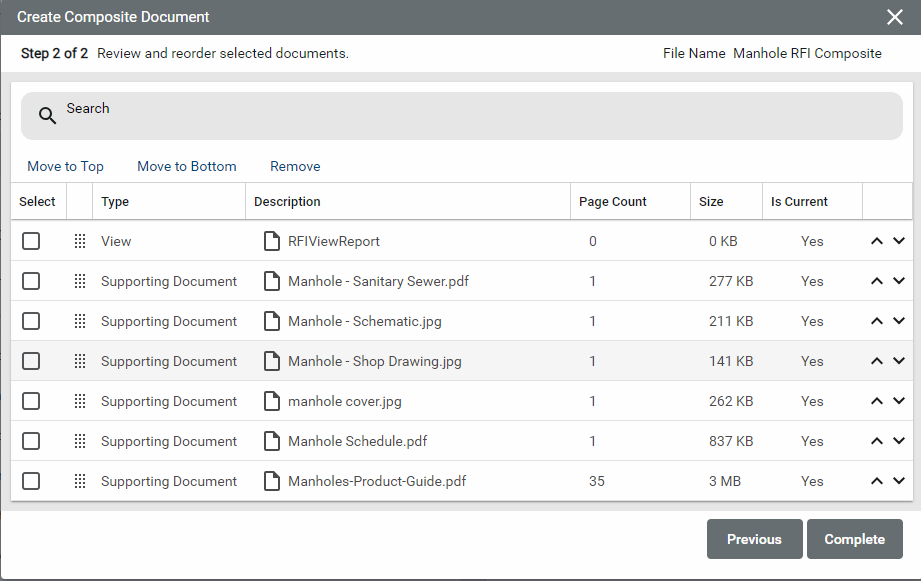Click file icon beside Manholes-Product-Guide.pdf
This screenshot has height=581, width=921.
click(271, 481)
